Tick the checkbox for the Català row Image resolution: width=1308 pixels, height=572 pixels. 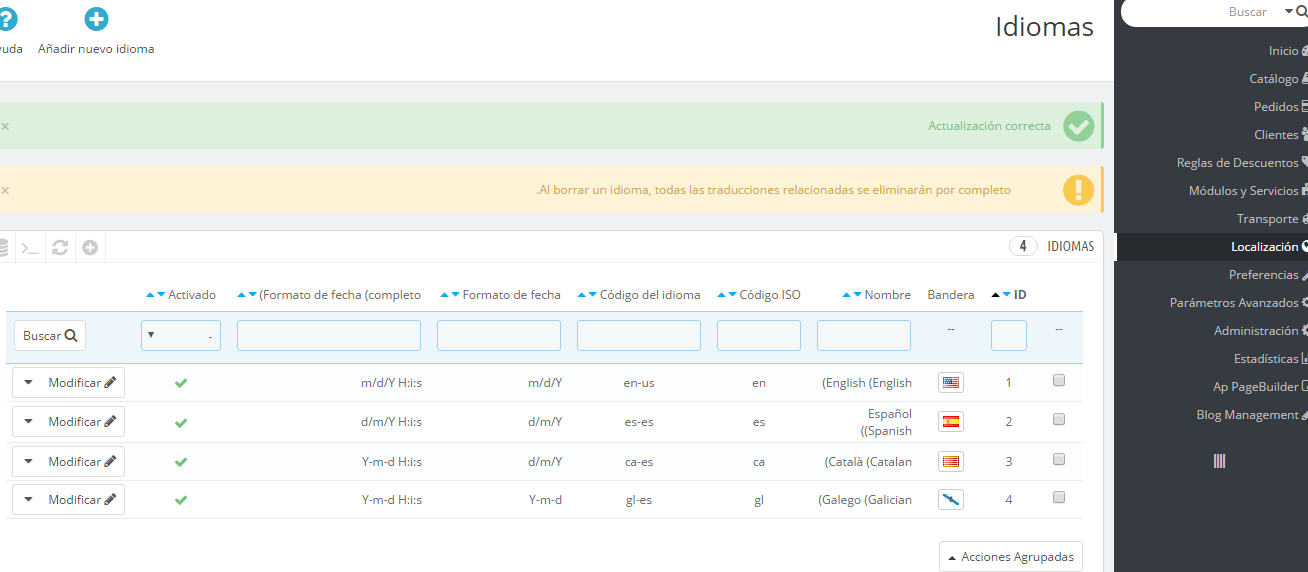(1059, 460)
